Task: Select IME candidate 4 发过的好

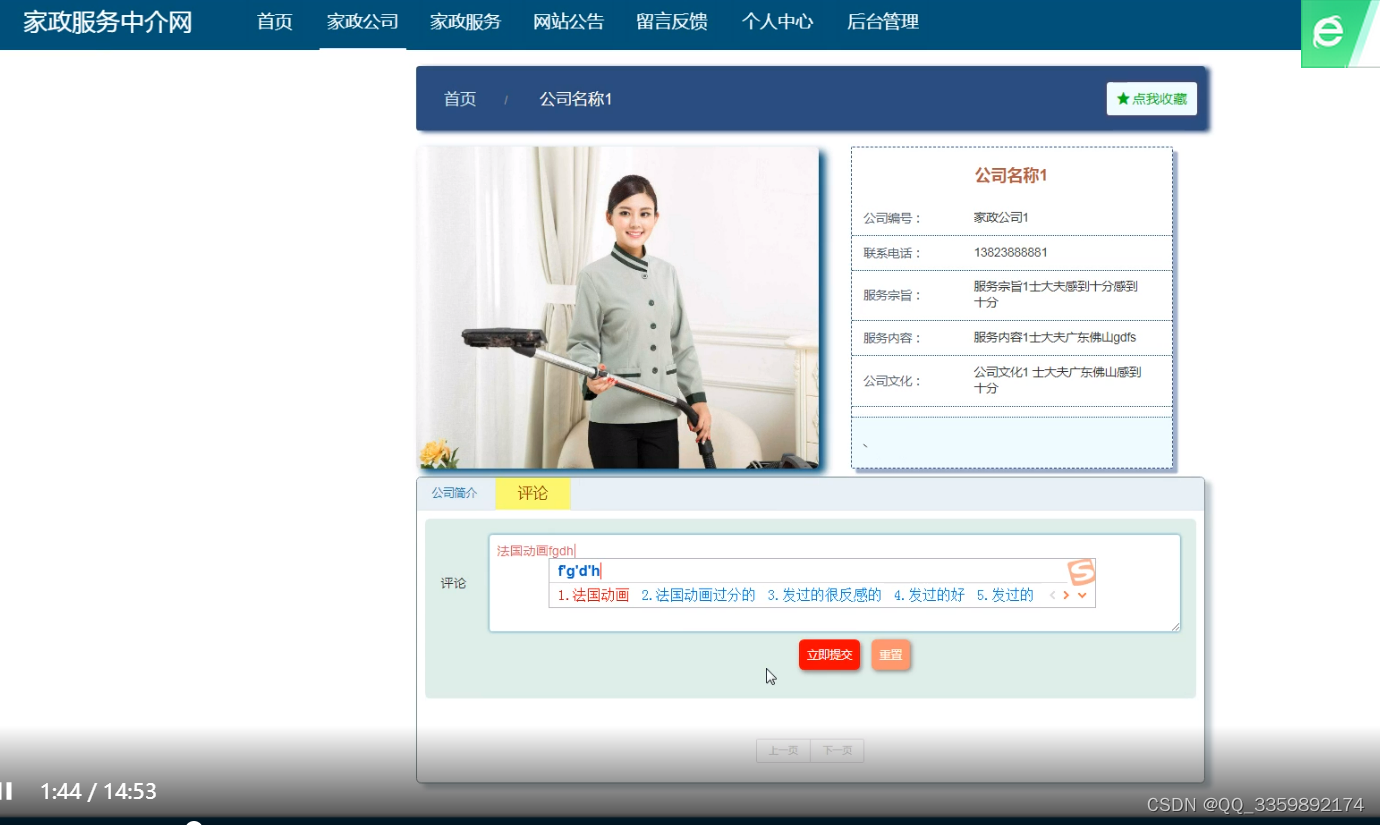Action: tap(929, 595)
